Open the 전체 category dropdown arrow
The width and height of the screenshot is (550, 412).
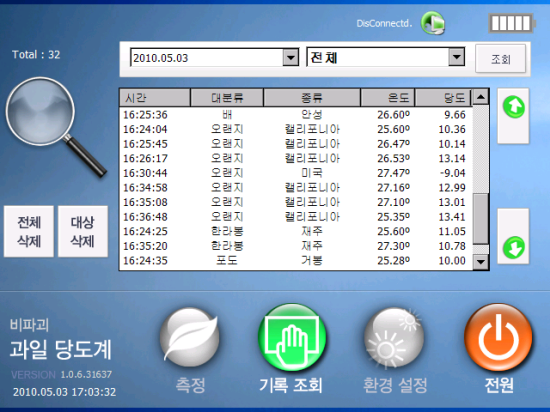coord(456,57)
